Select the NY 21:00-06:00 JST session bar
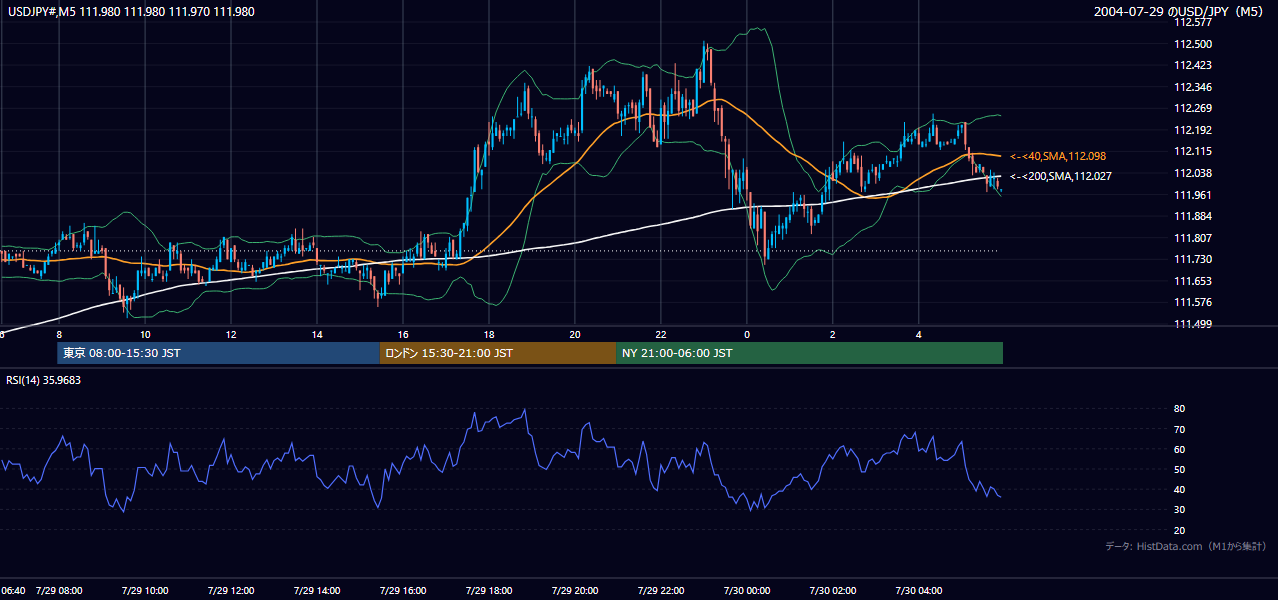Image resolution: width=1278 pixels, height=600 pixels. pos(809,353)
